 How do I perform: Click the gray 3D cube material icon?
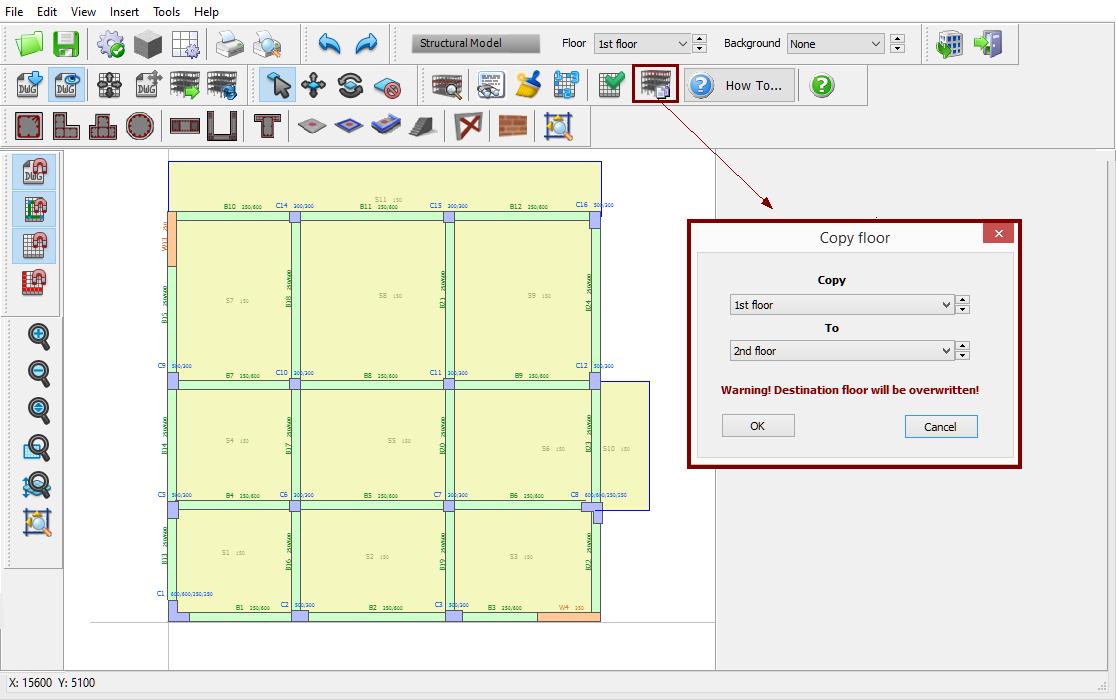coord(148,44)
